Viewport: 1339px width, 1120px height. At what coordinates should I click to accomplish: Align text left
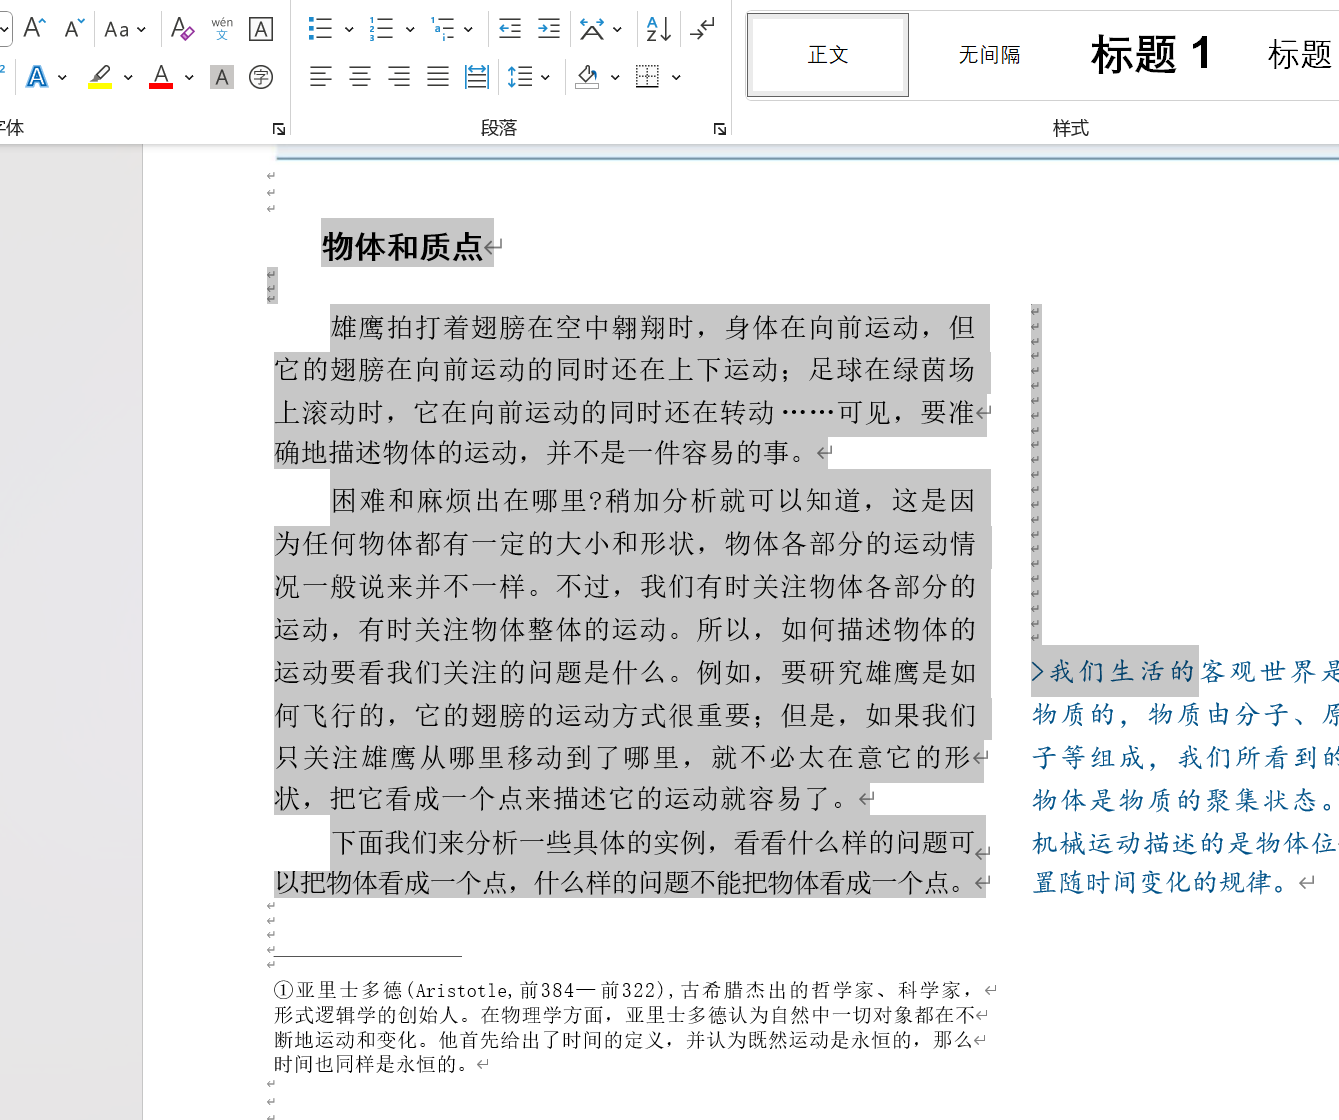click(x=320, y=77)
